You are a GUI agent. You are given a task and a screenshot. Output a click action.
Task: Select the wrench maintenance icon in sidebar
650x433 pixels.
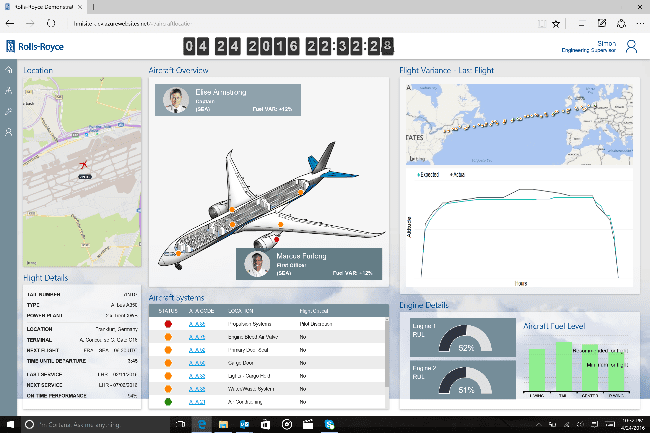tap(9, 111)
